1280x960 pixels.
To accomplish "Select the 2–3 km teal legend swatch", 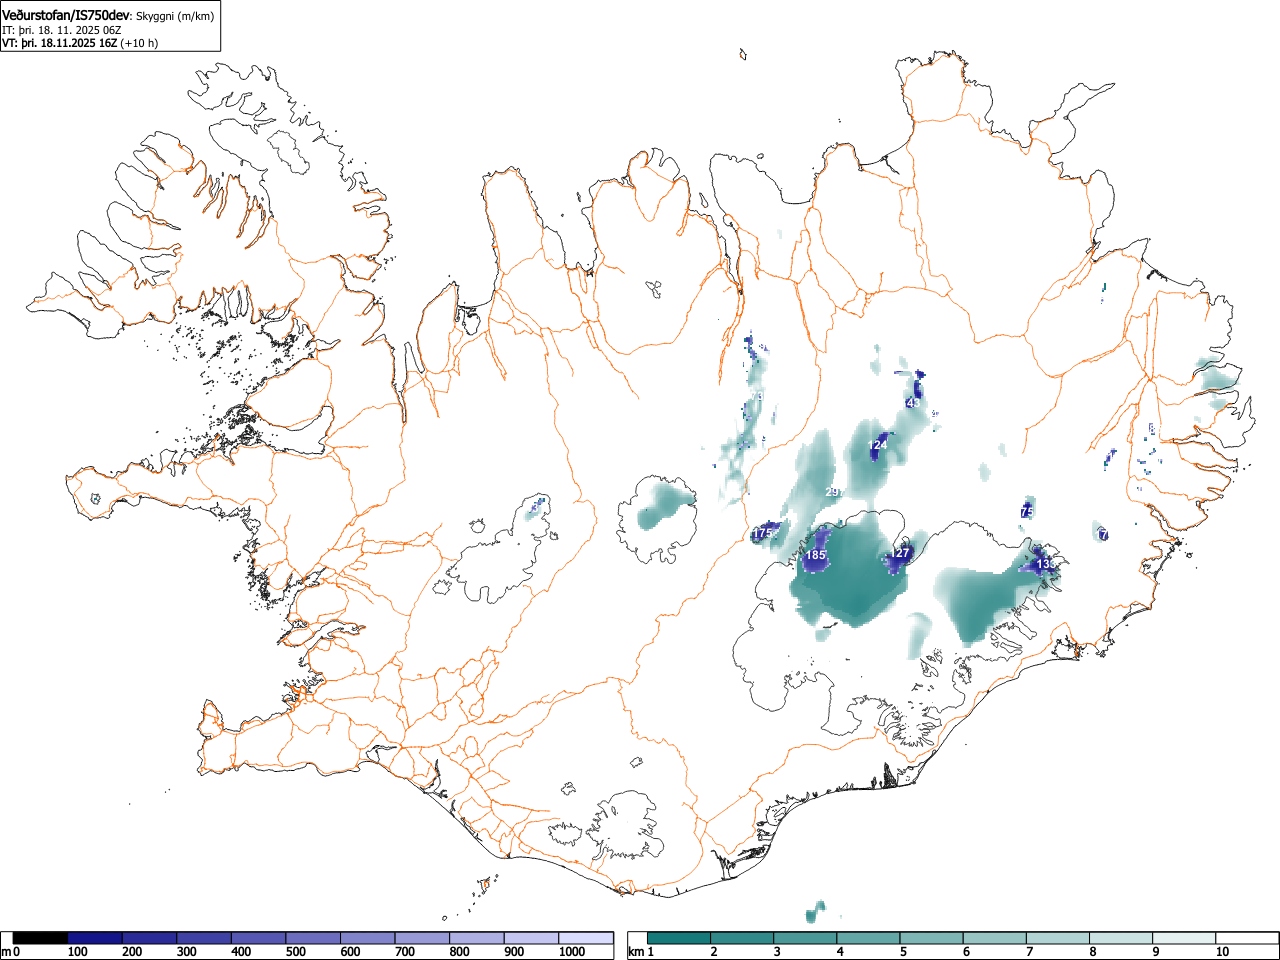I will point(742,938).
